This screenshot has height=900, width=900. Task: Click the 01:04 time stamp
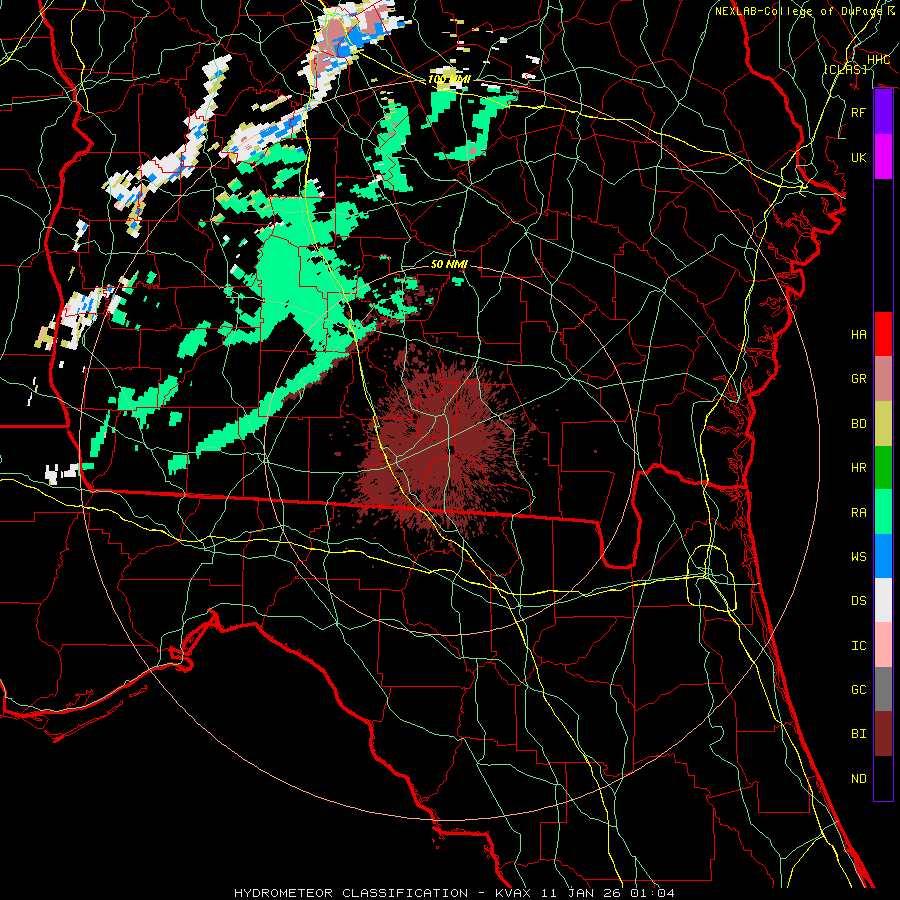tap(653, 893)
